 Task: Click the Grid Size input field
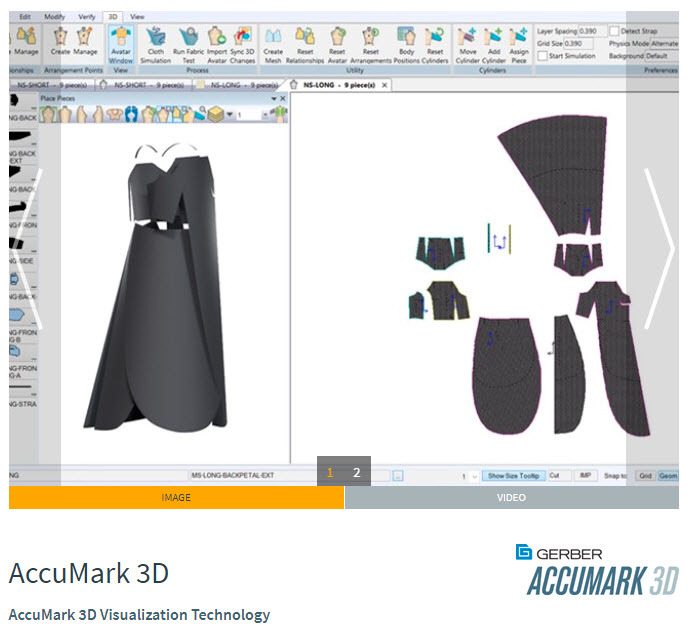tap(578, 44)
